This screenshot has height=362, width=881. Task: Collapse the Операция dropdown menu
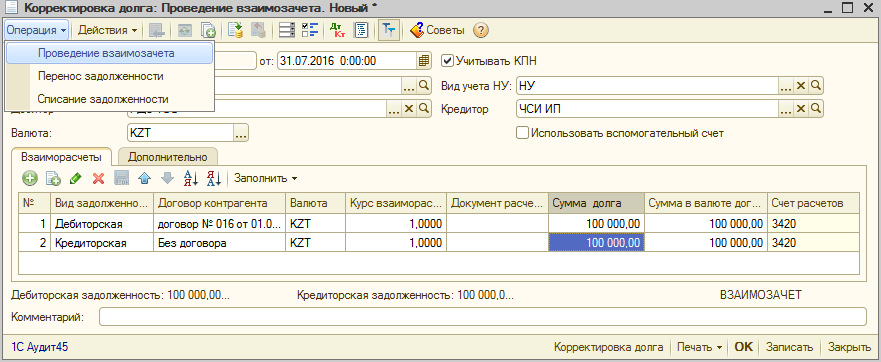pyautogui.click(x=37, y=30)
